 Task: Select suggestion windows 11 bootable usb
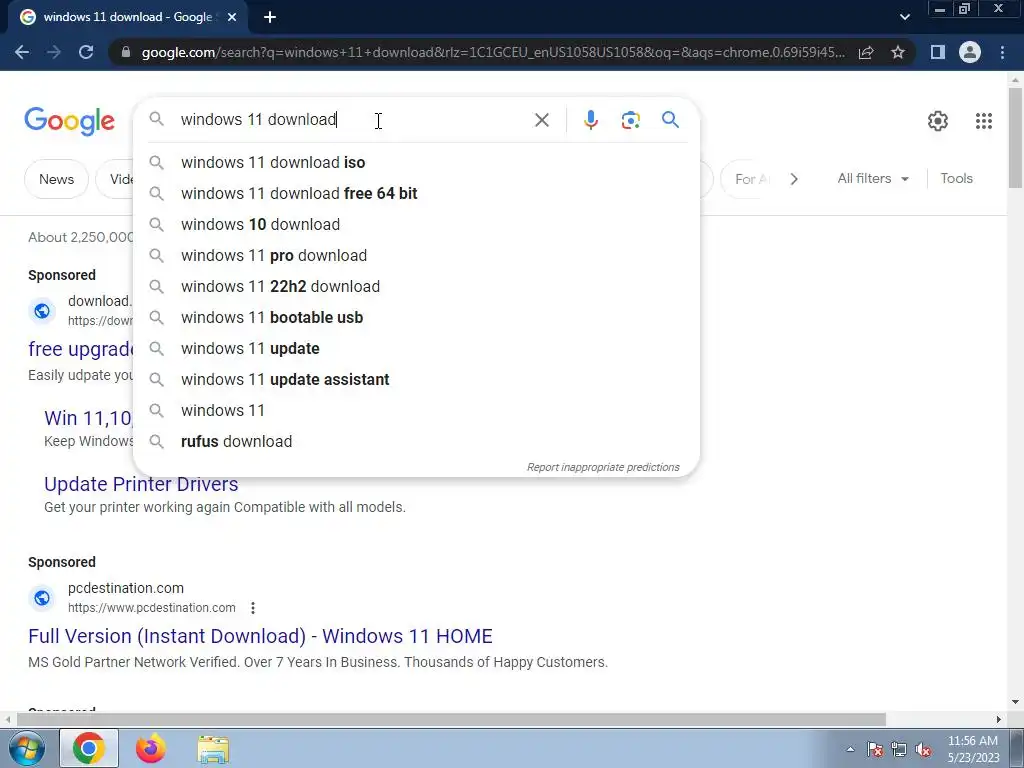click(x=416, y=317)
